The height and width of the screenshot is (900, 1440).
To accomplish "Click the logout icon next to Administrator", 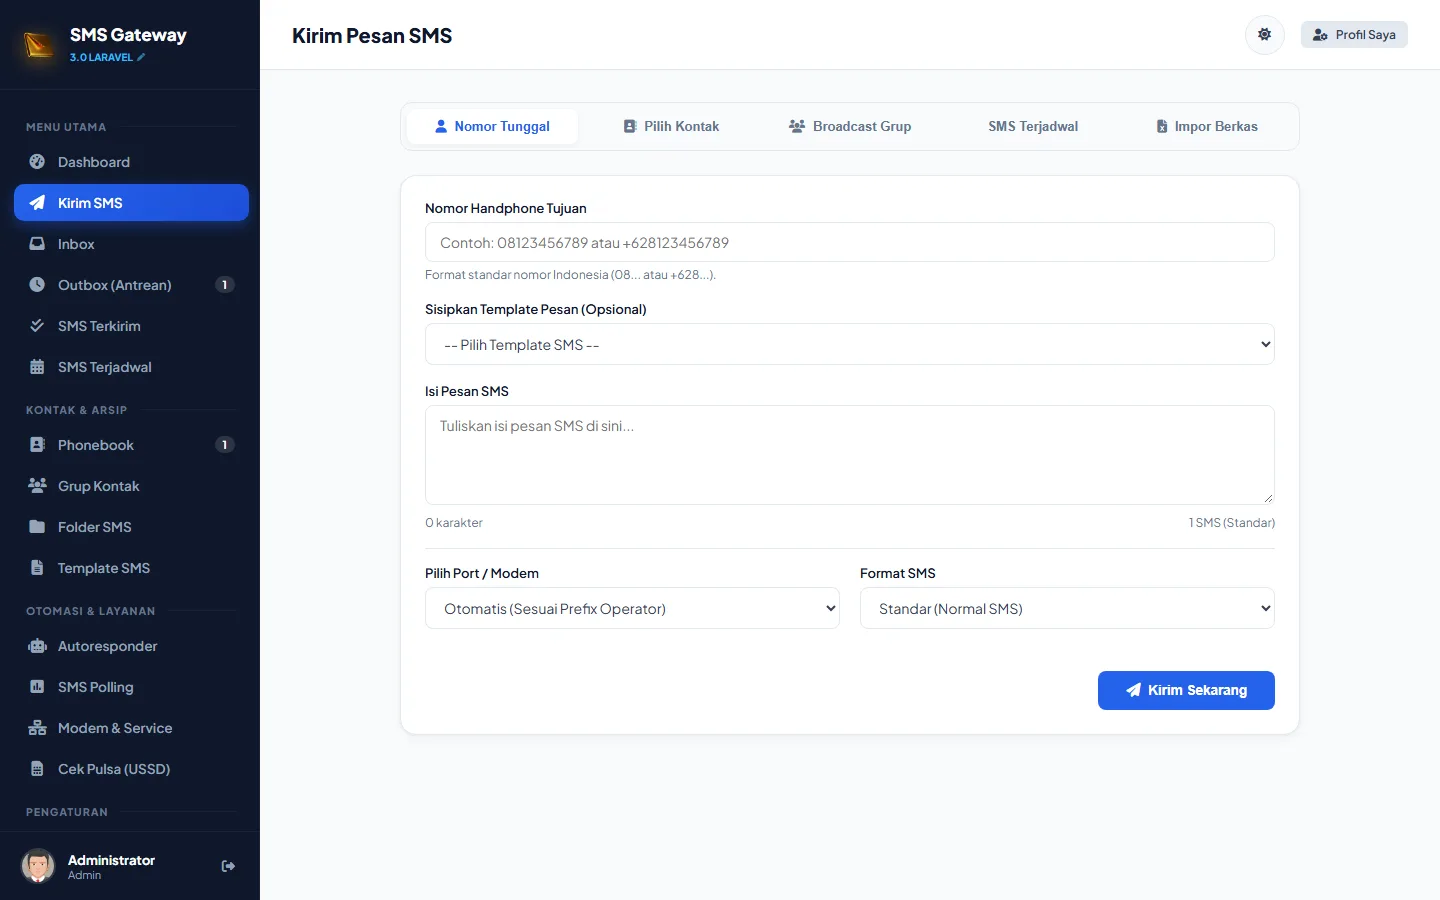I will click(x=228, y=866).
